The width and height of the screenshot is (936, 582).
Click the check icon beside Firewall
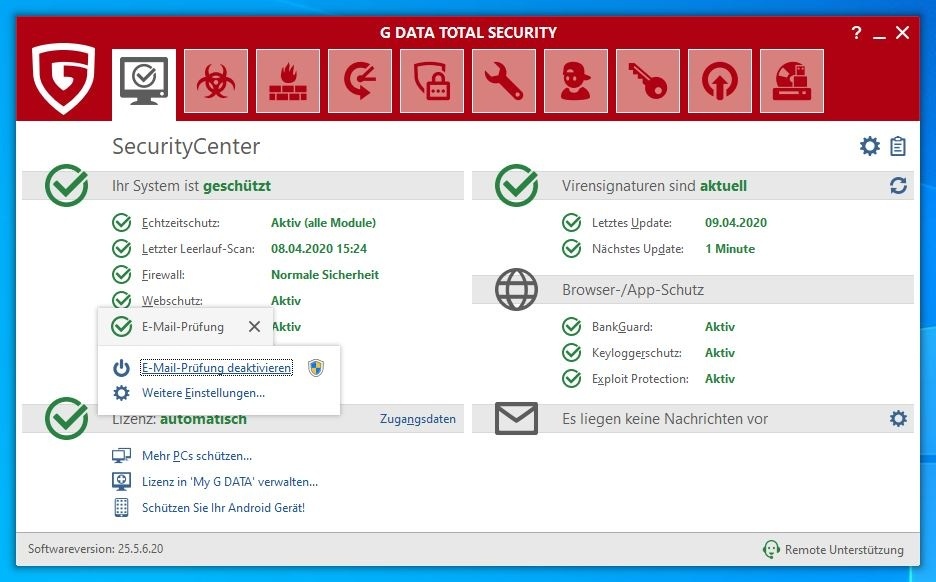121,275
